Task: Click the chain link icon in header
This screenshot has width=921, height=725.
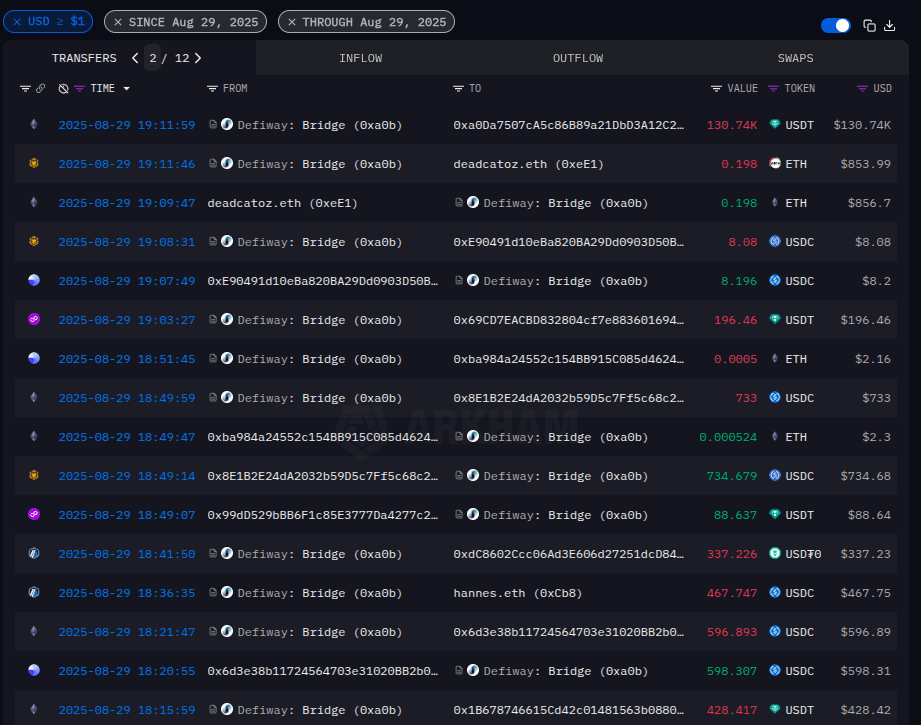Action: point(41,89)
